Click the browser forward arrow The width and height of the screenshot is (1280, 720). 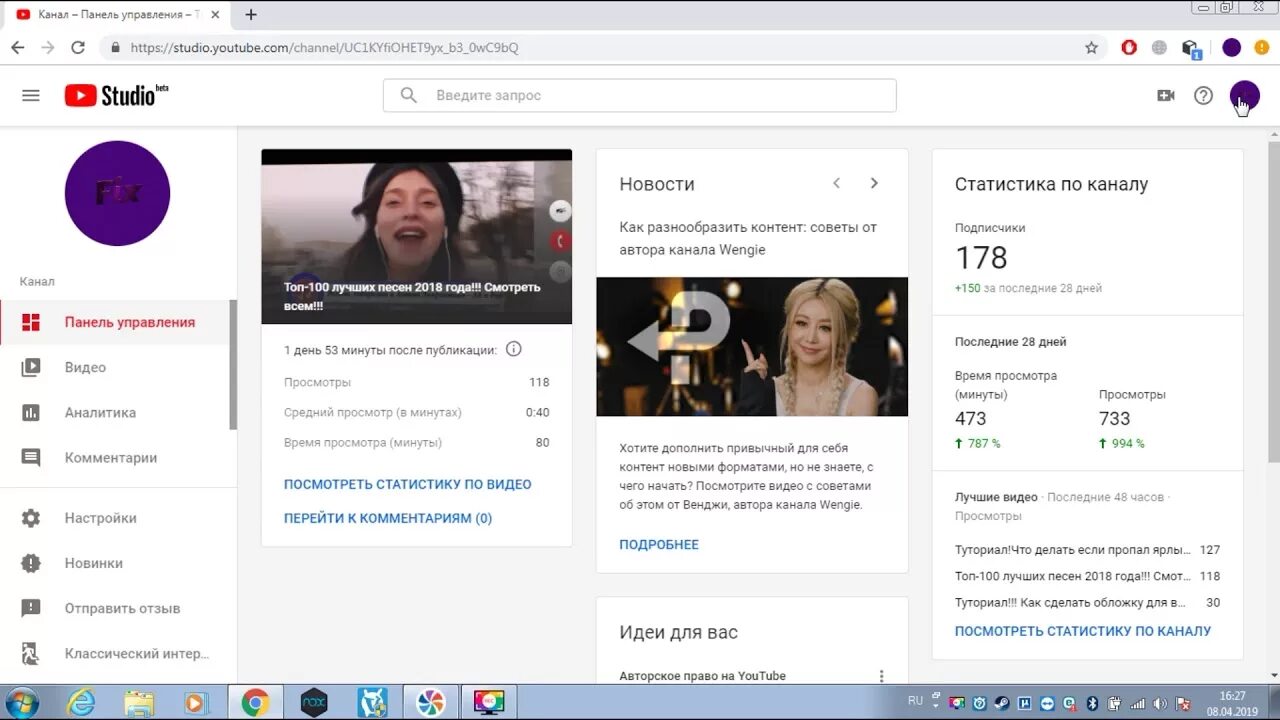48,47
